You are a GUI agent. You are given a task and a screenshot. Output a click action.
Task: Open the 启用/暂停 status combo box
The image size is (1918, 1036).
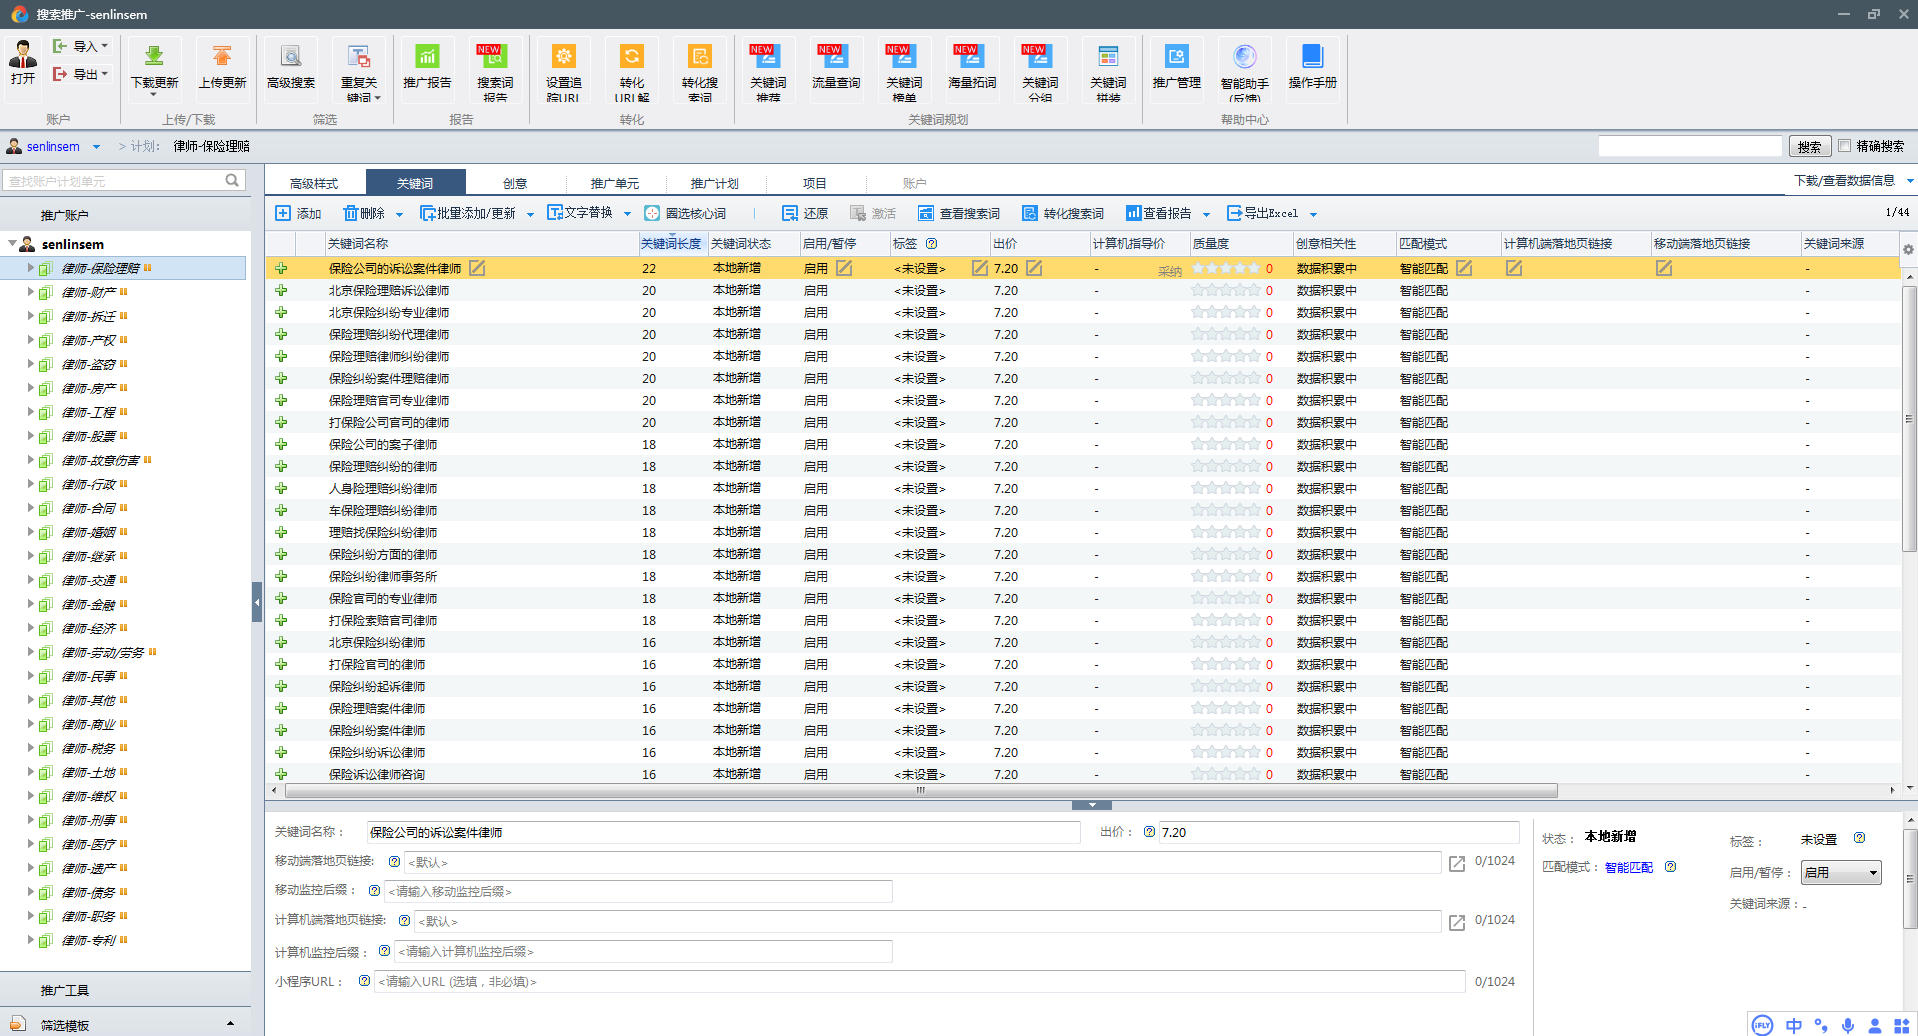1840,873
